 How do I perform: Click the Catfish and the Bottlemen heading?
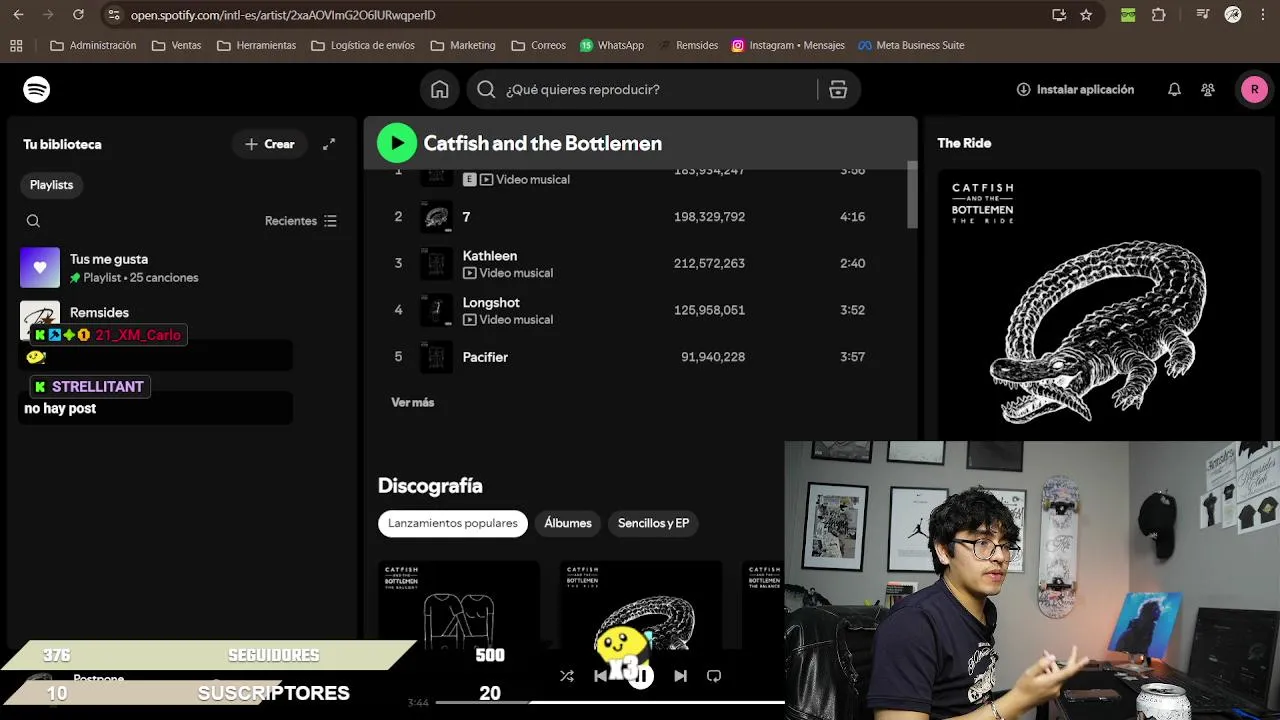[x=543, y=143]
